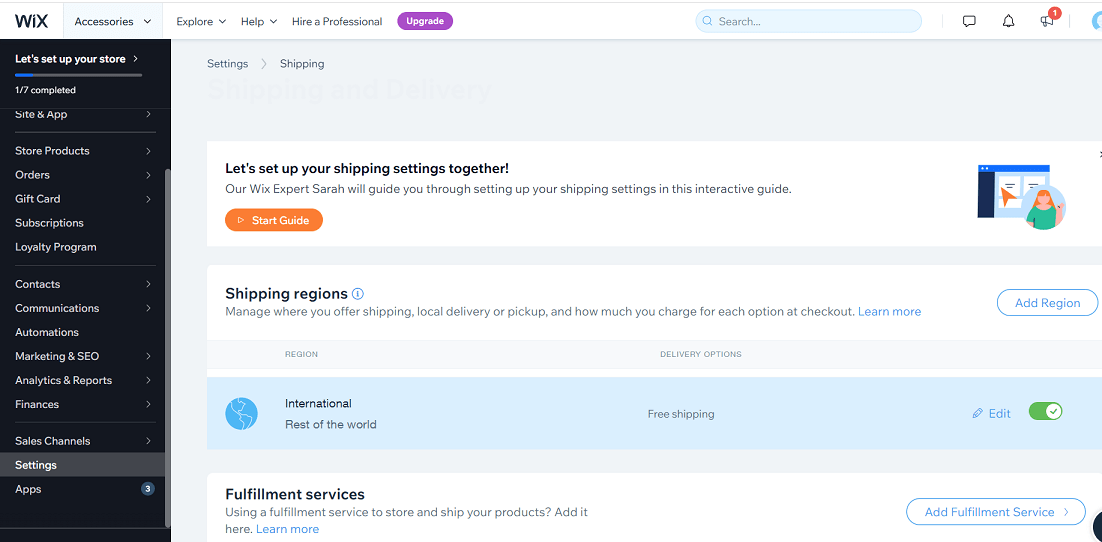Click into the Search field
This screenshot has width=1102, height=542.
pos(808,21)
